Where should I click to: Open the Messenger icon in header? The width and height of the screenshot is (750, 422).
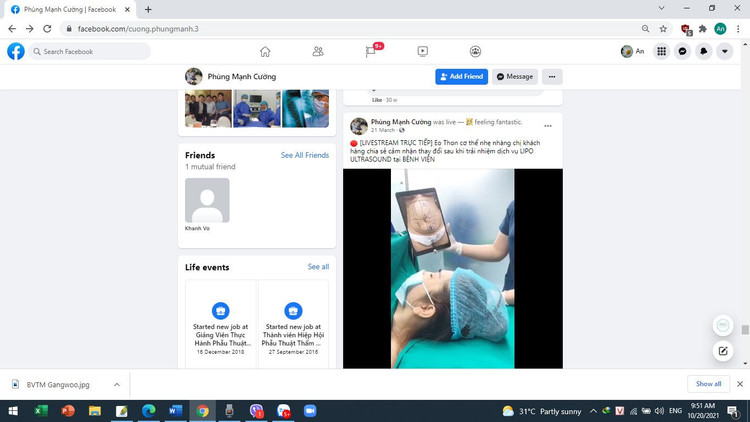[683, 51]
